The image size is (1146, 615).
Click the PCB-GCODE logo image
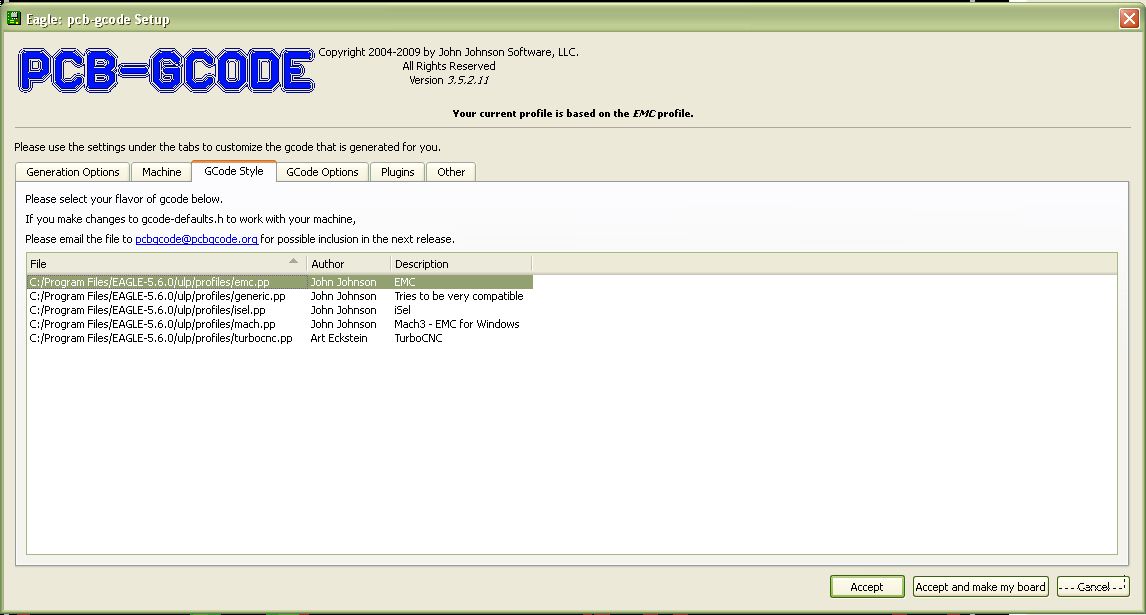tap(166, 72)
